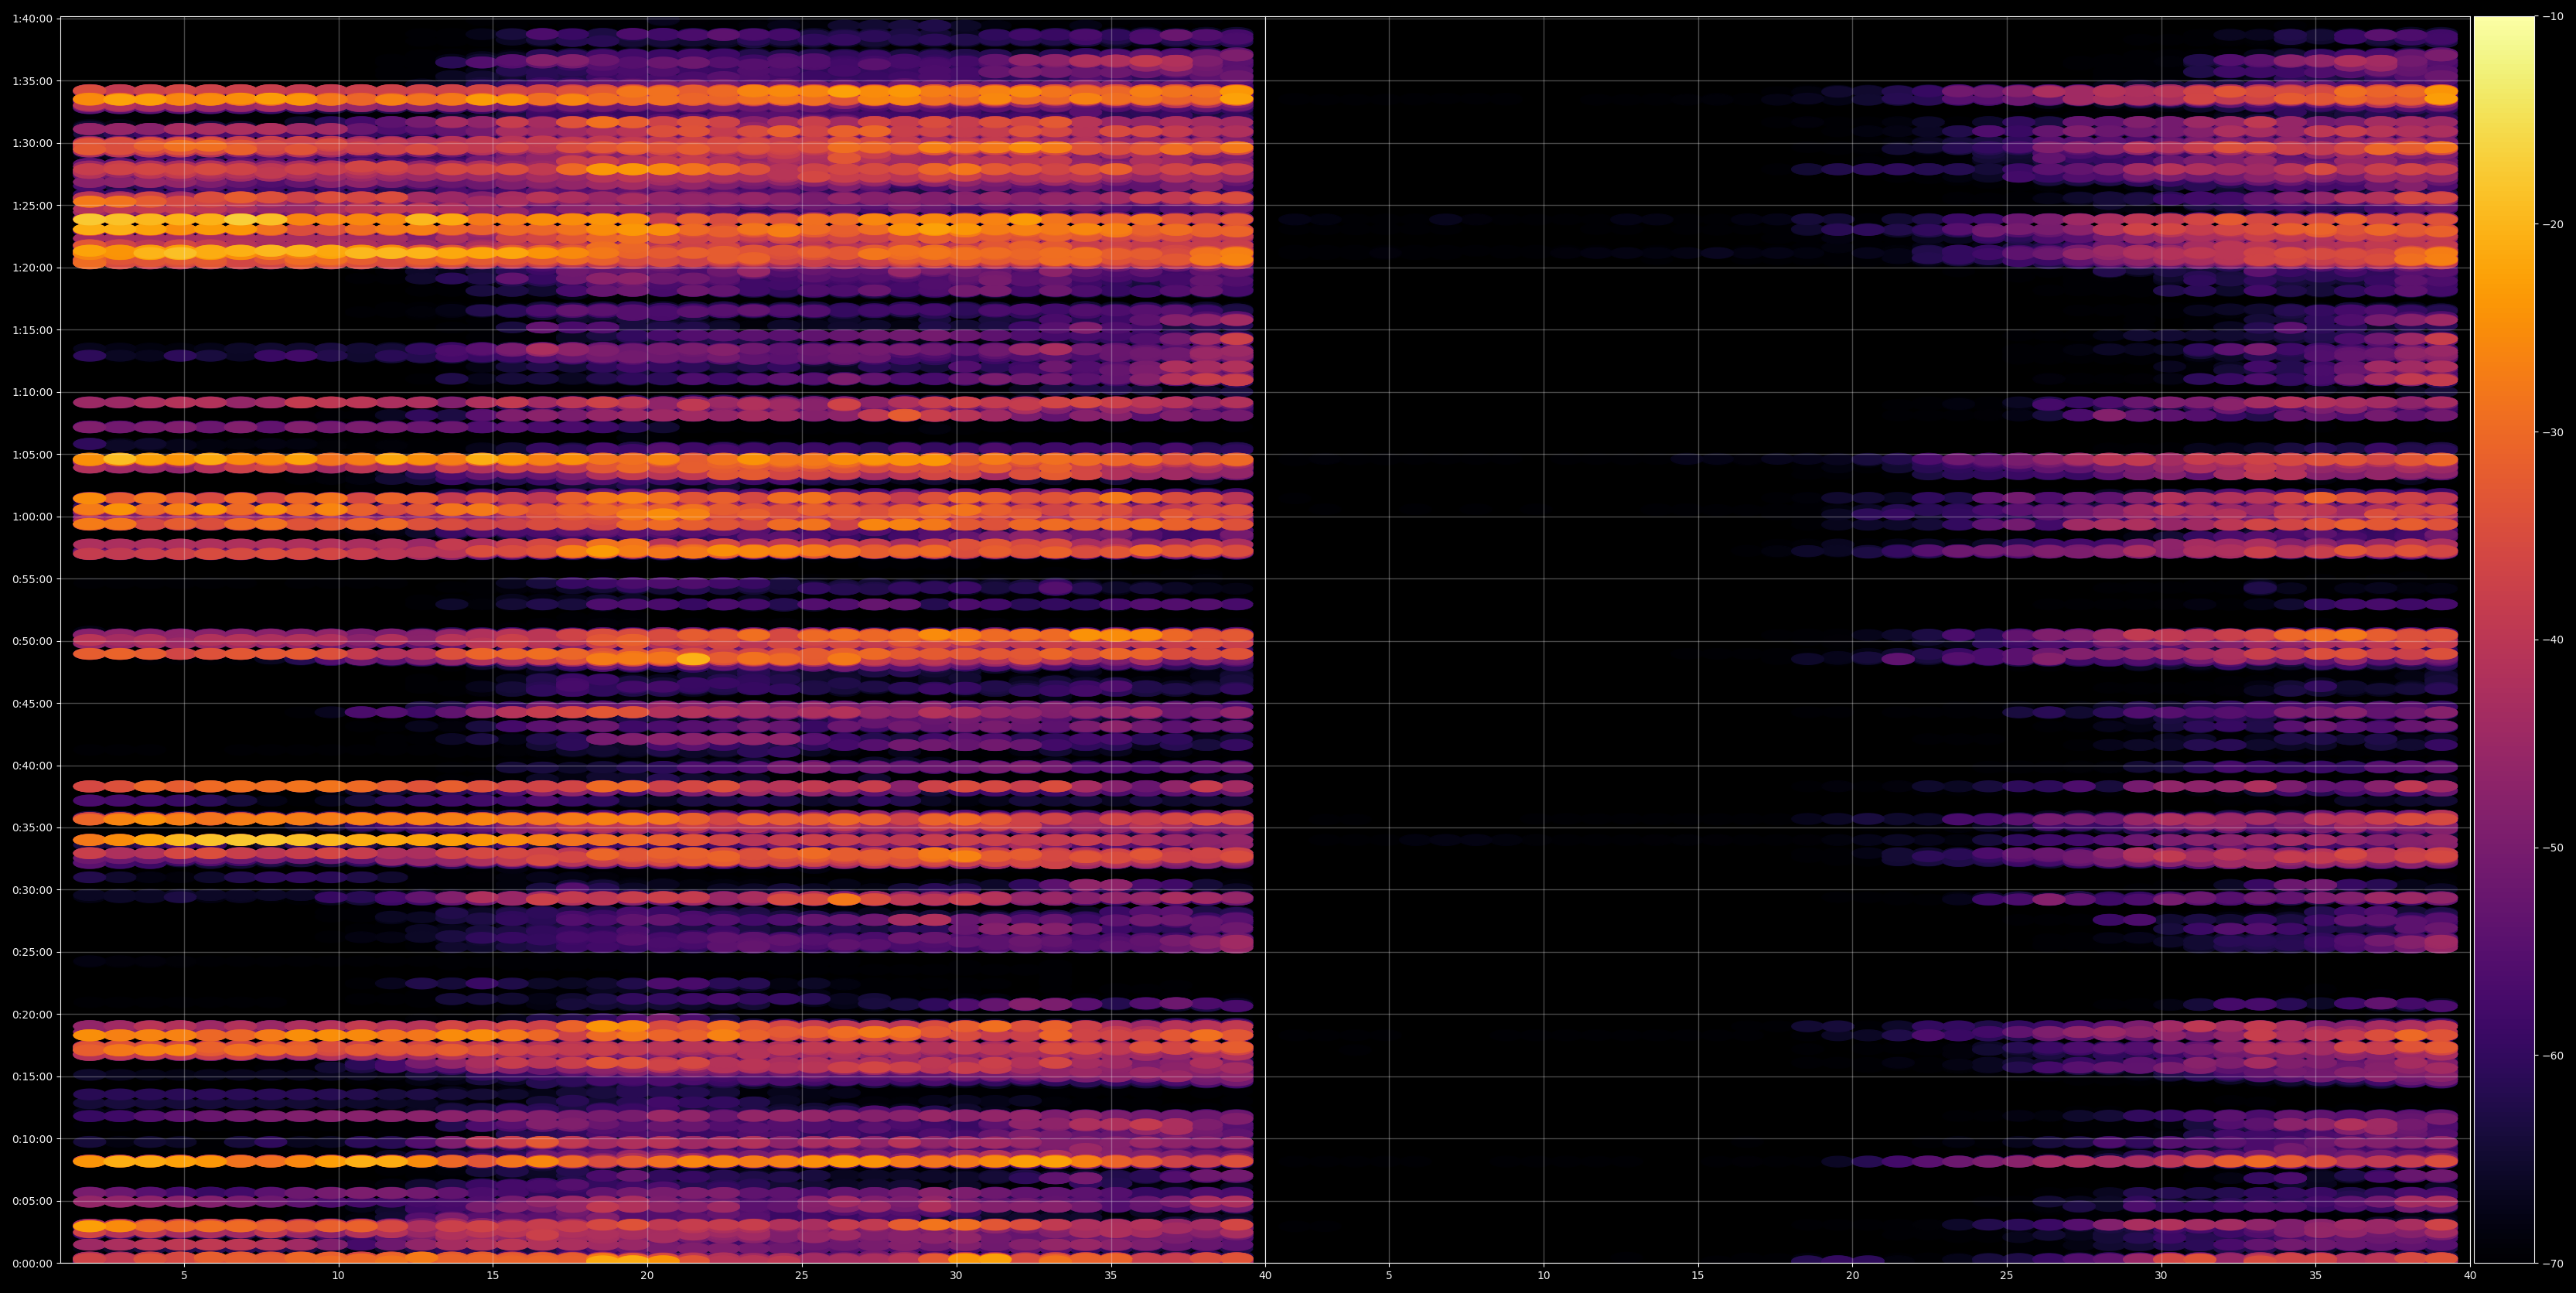Pick the 0:35:00 tick label
Image resolution: width=2576 pixels, height=1293 pixels.
(x=32, y=828)
